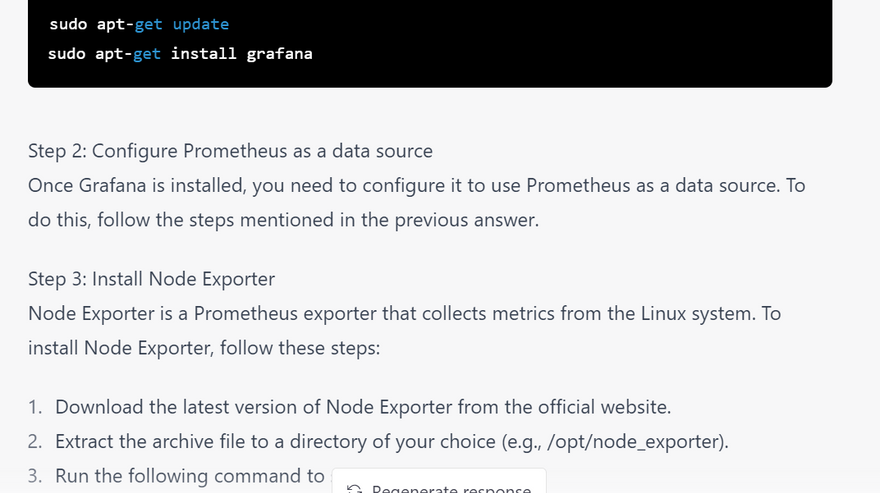
Task: Click the list number "1." marker
Action: point(36,407)
